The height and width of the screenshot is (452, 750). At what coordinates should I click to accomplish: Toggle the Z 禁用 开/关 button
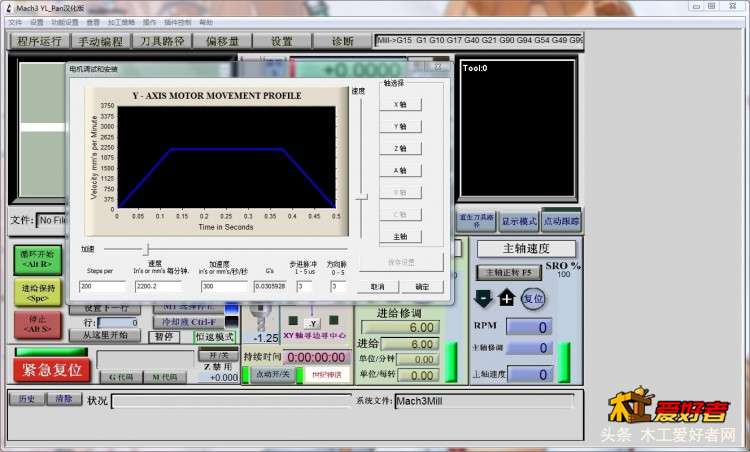click(218, 355)
